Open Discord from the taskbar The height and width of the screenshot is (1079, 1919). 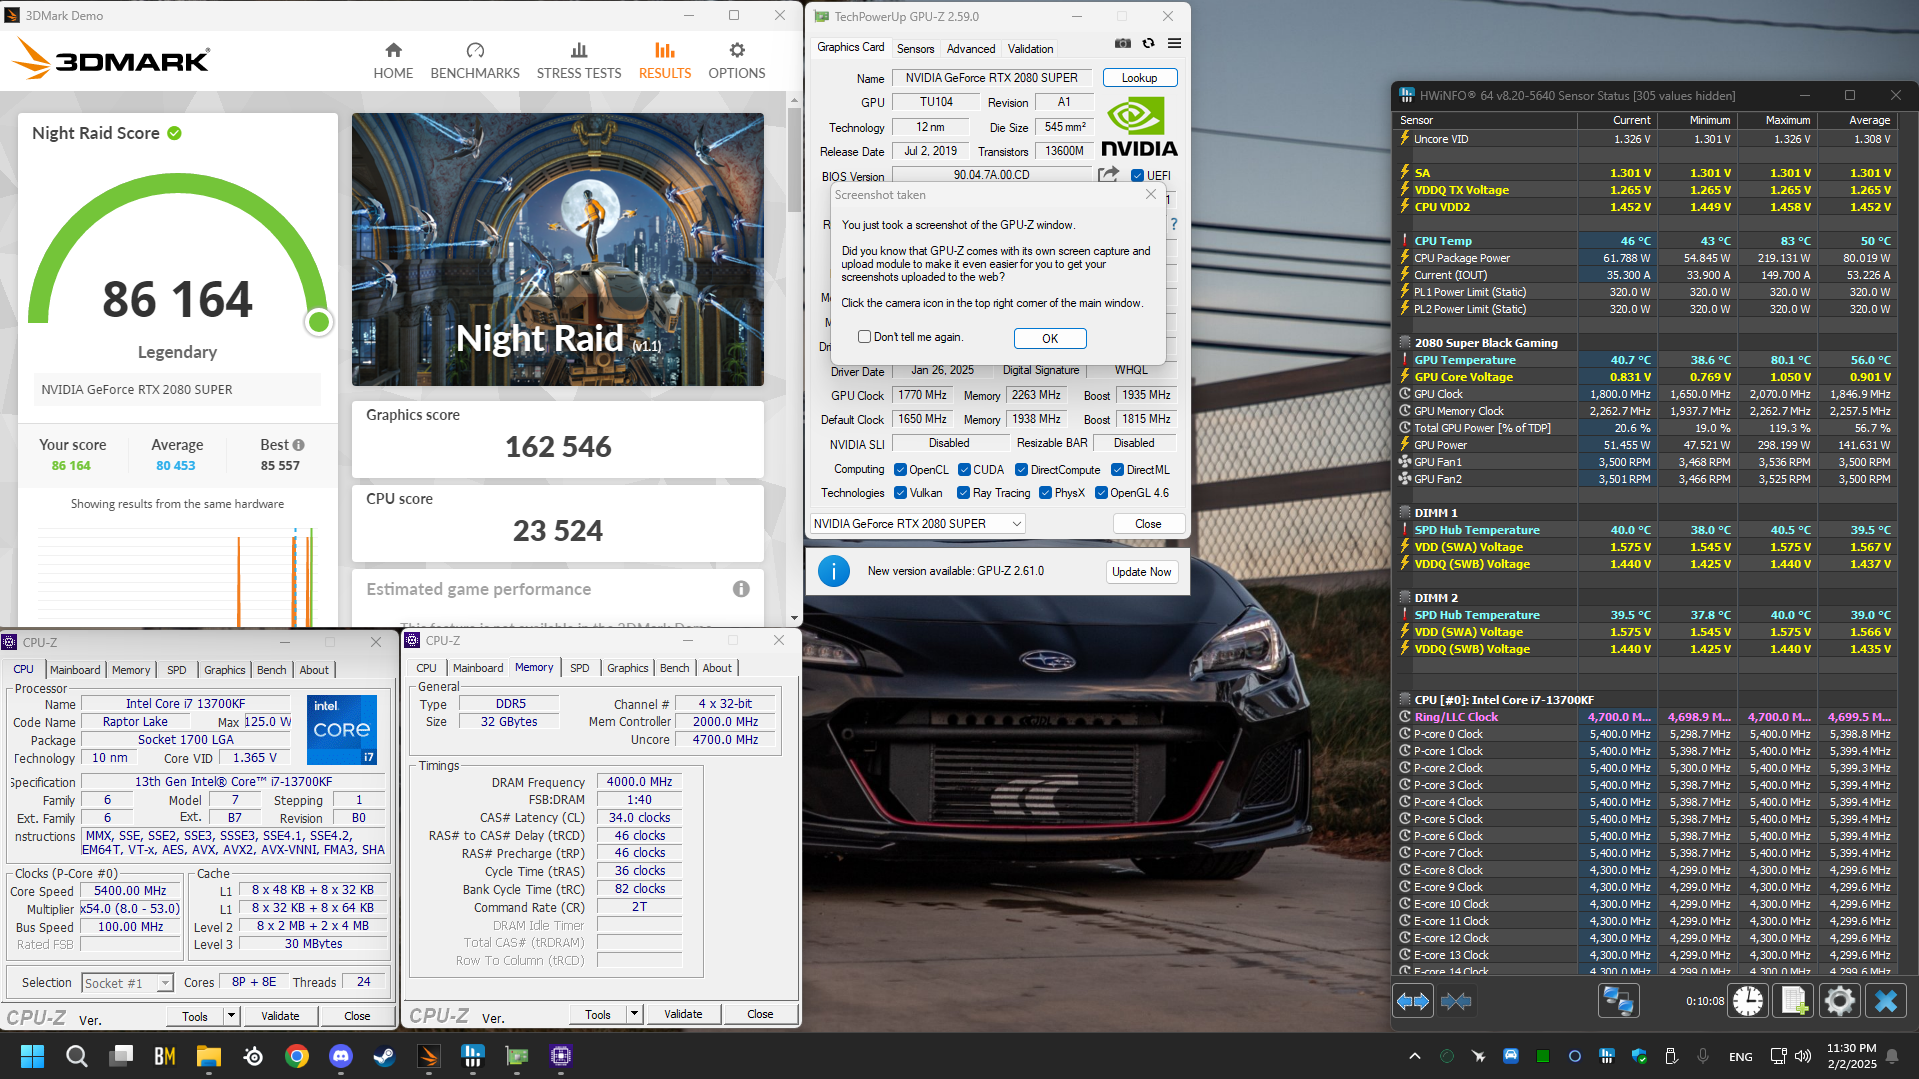pyautogui.click(x=341, y=1056)
